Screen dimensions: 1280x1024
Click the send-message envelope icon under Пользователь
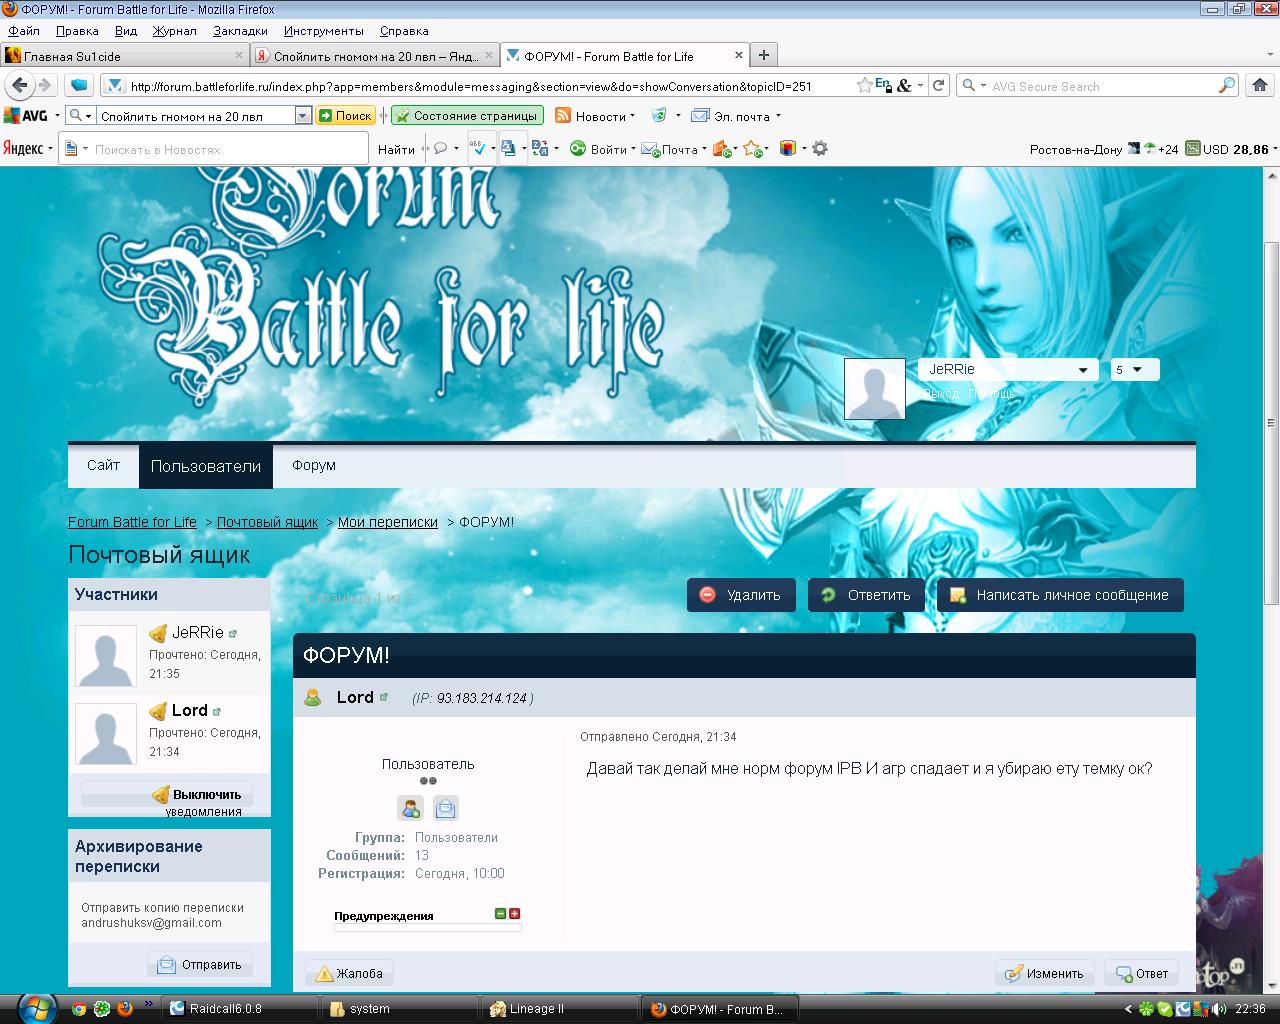[446, 808]
